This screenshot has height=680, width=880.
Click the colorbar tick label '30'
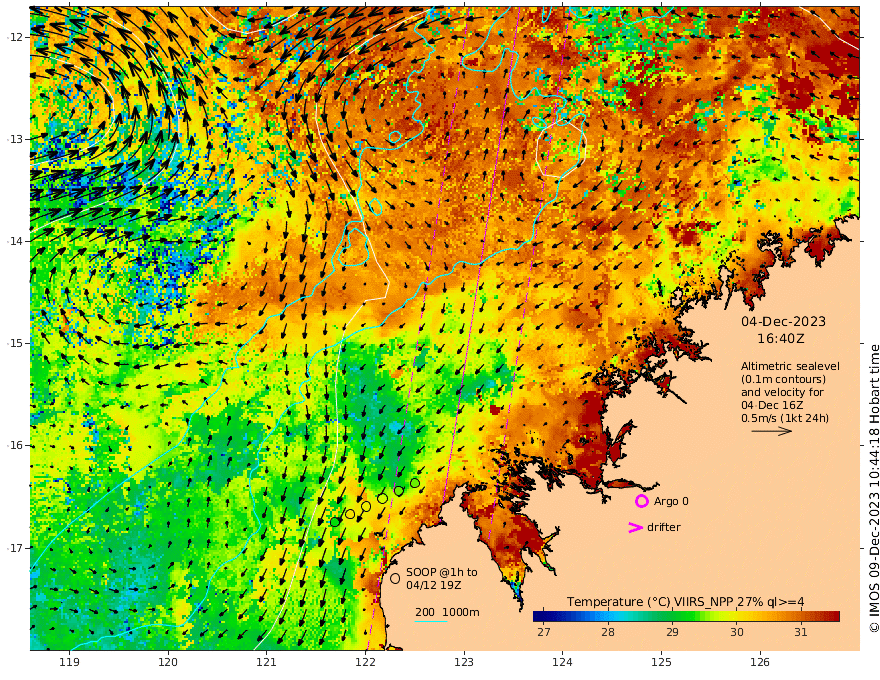[736, 632]
